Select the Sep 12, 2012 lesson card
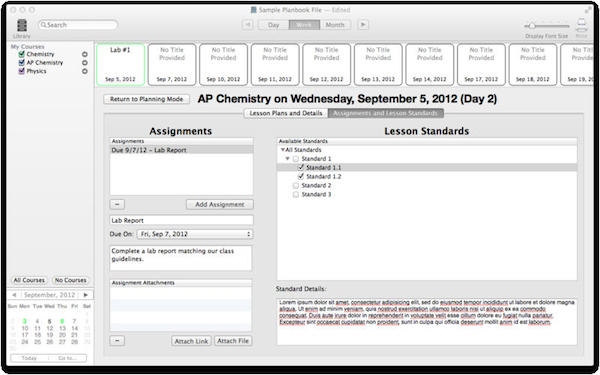Viewport: 600px width, 375px height. [326, 64]
